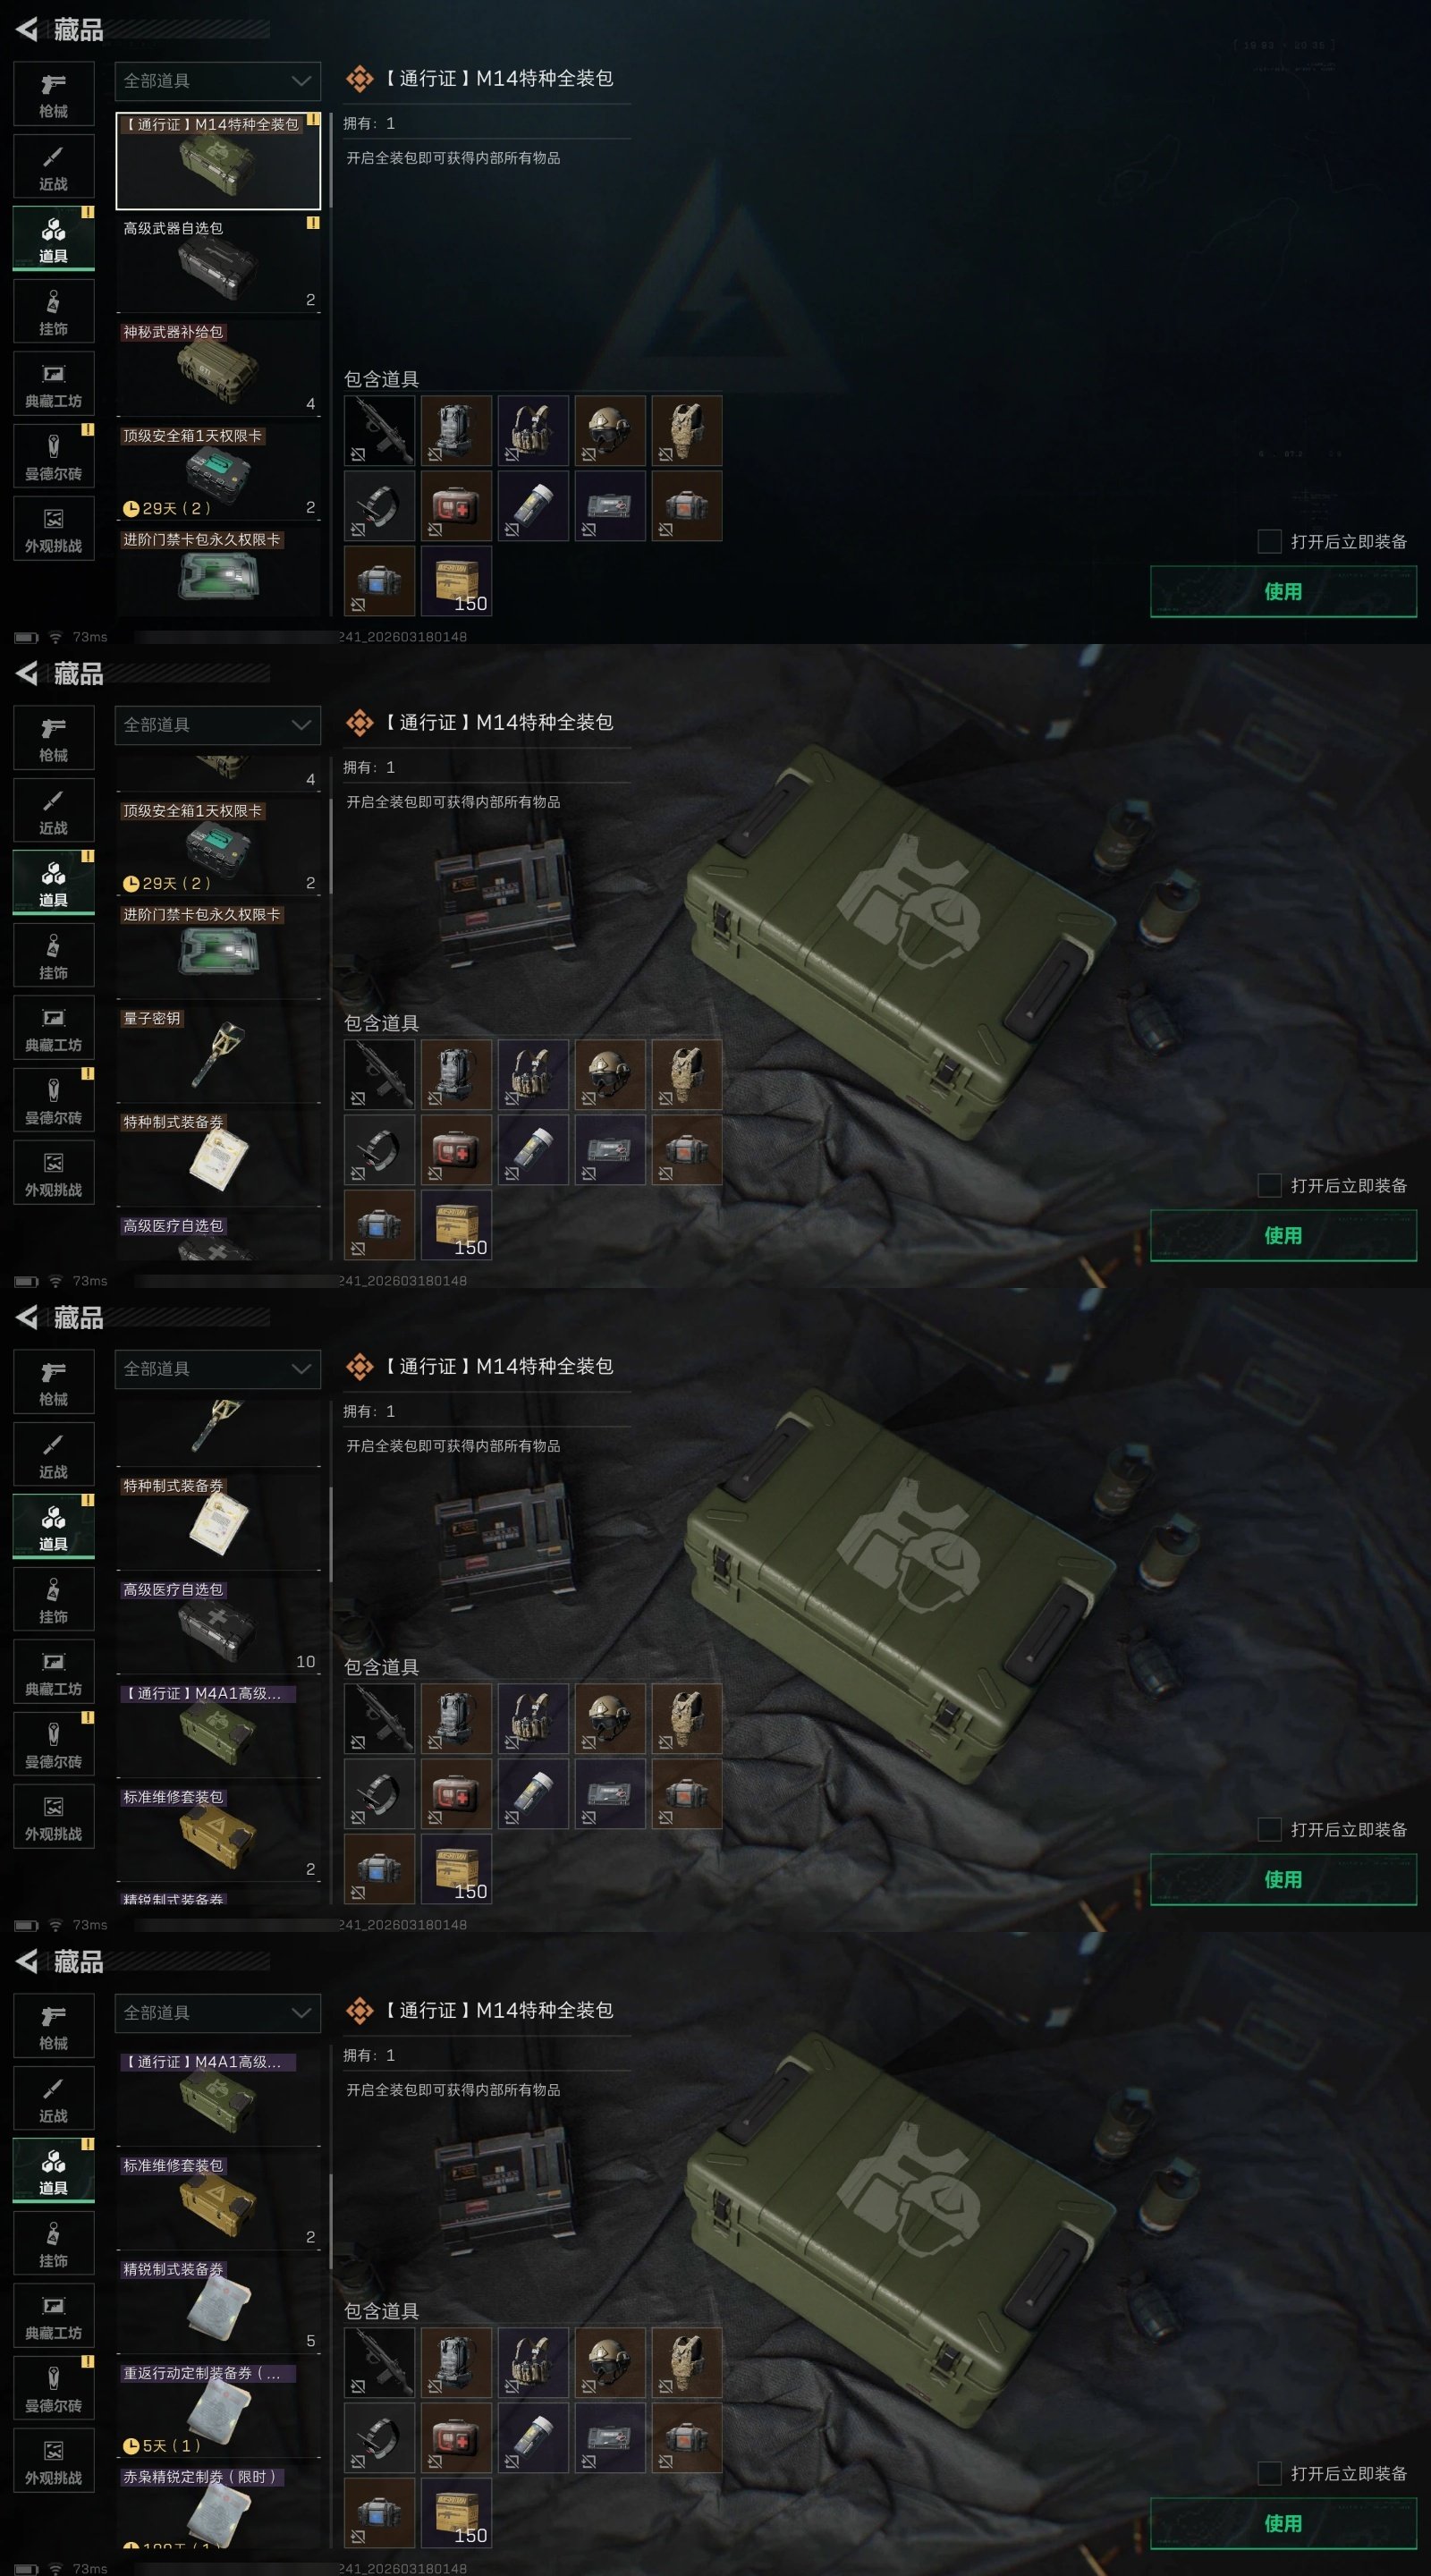Select the 赤枭精锐定制券（限时） voucher item

219,2506
